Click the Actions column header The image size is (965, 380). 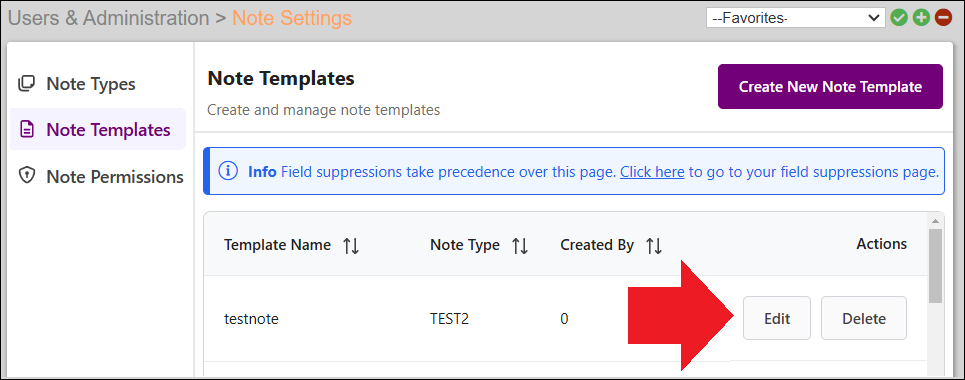[881, 243]
